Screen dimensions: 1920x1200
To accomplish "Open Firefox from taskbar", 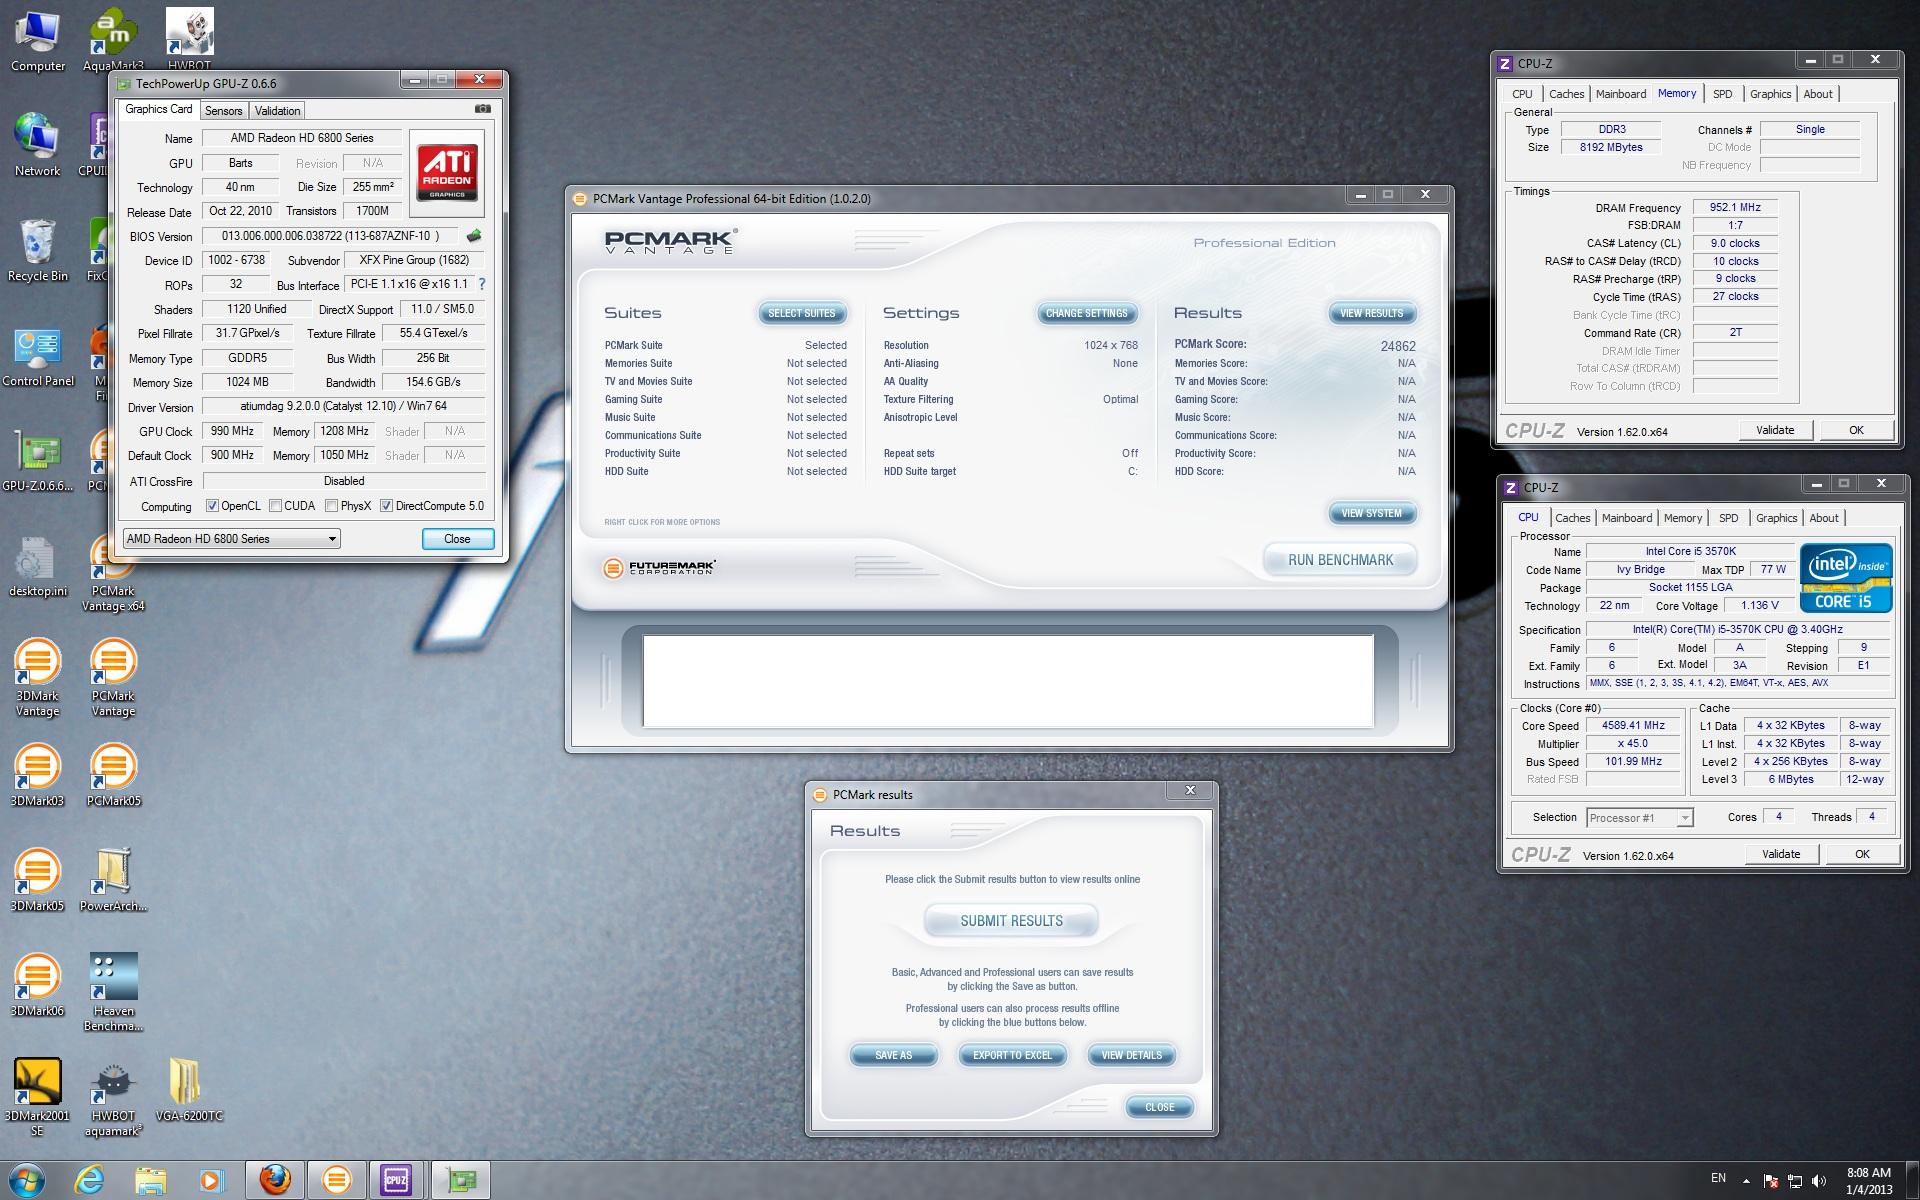I will 275,1180.
